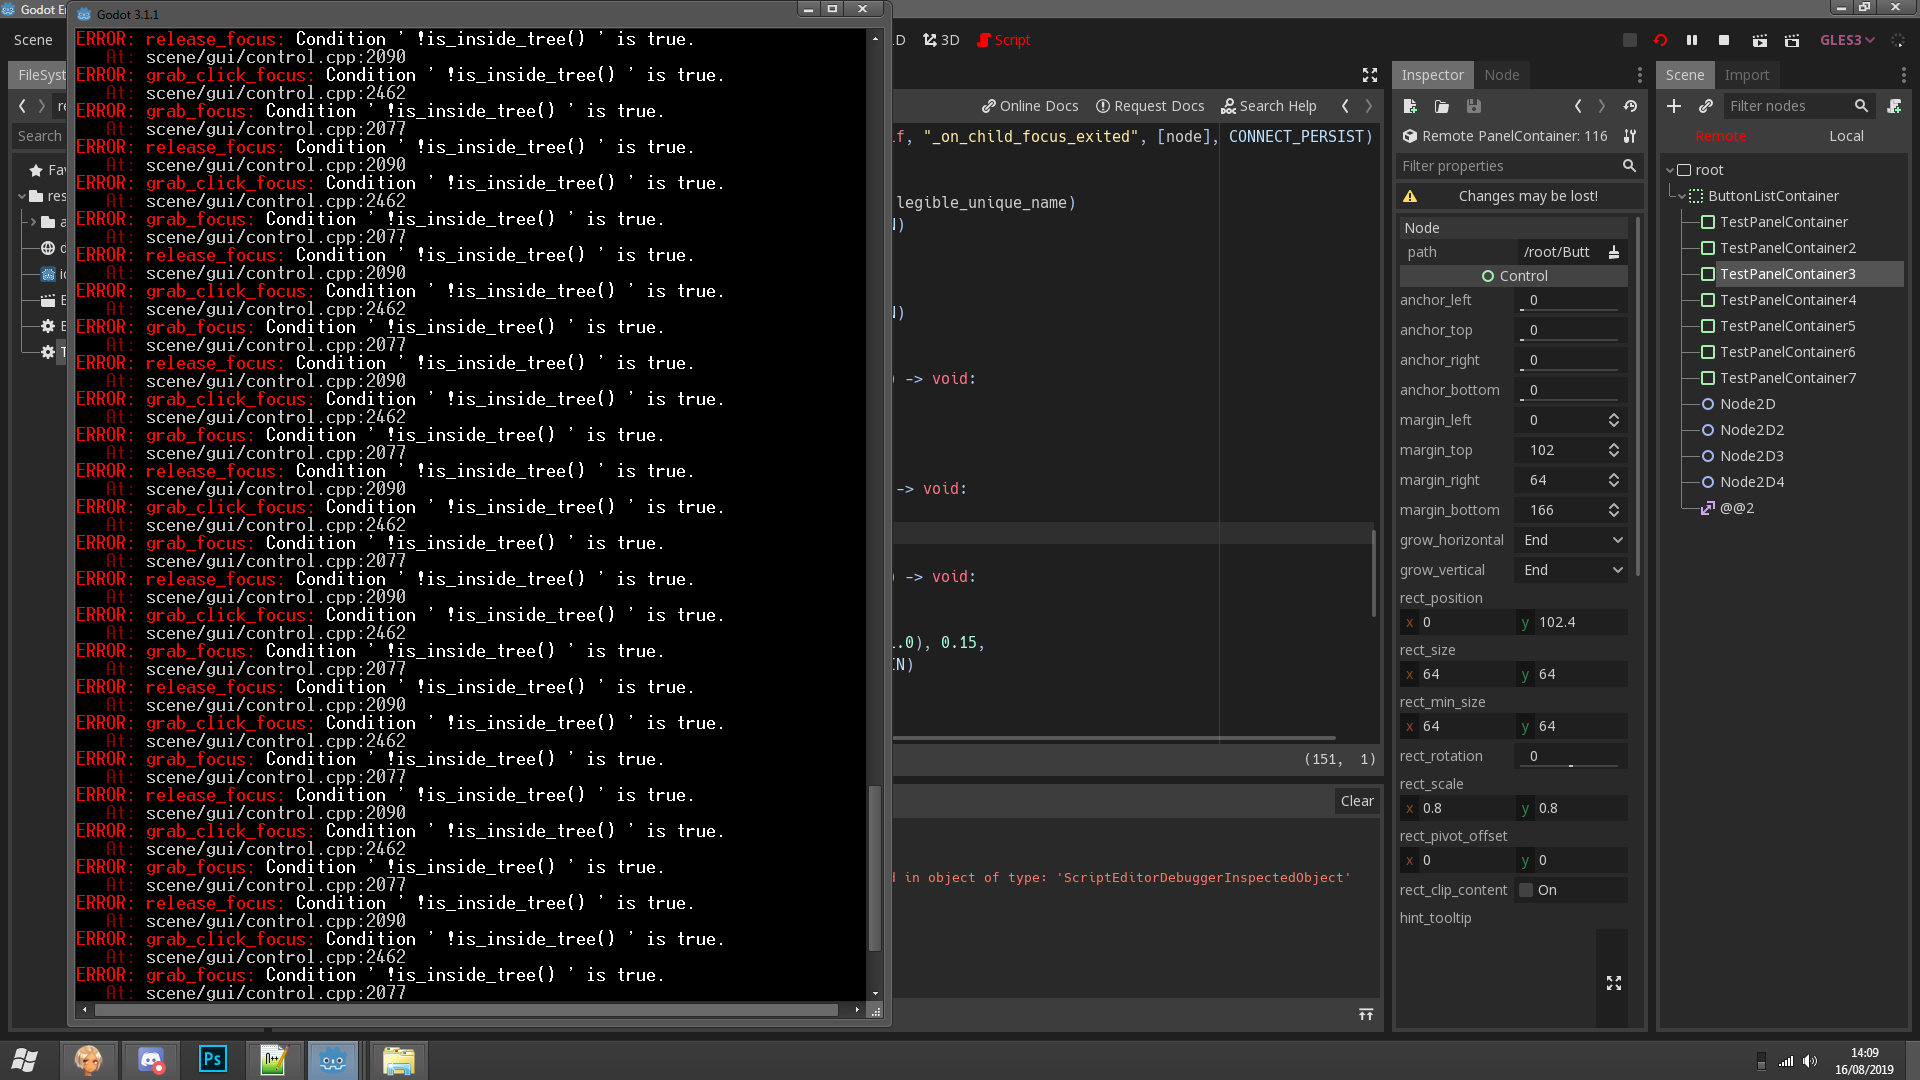The image size is (1920, 1080).
Task: Open the Import tab
Action: [x=1747, y=74]
